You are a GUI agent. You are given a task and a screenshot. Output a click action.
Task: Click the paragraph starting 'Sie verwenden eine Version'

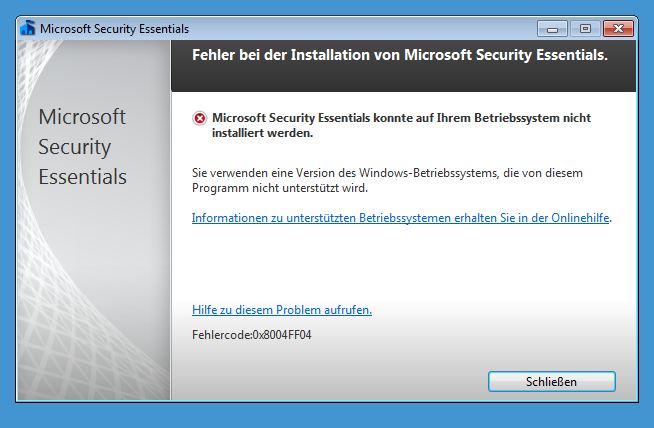tap(386, 180)
